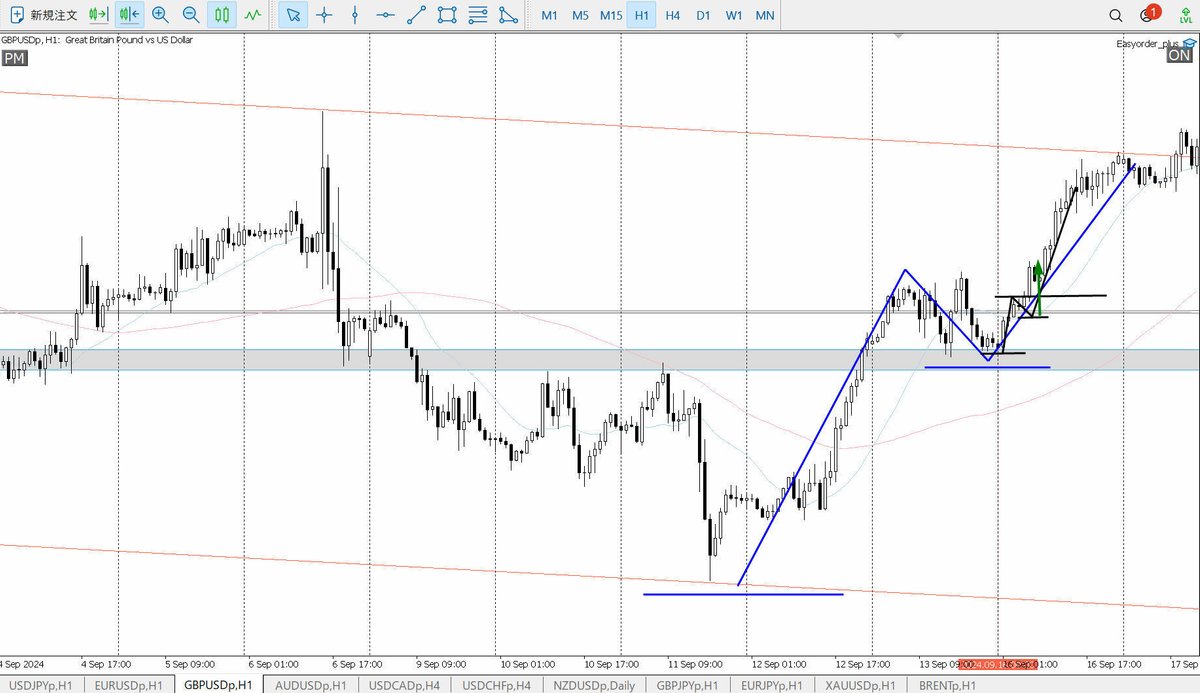
Task: Click the '12 Sep 01:00' time axis label
Action: (x=780, y=663)
